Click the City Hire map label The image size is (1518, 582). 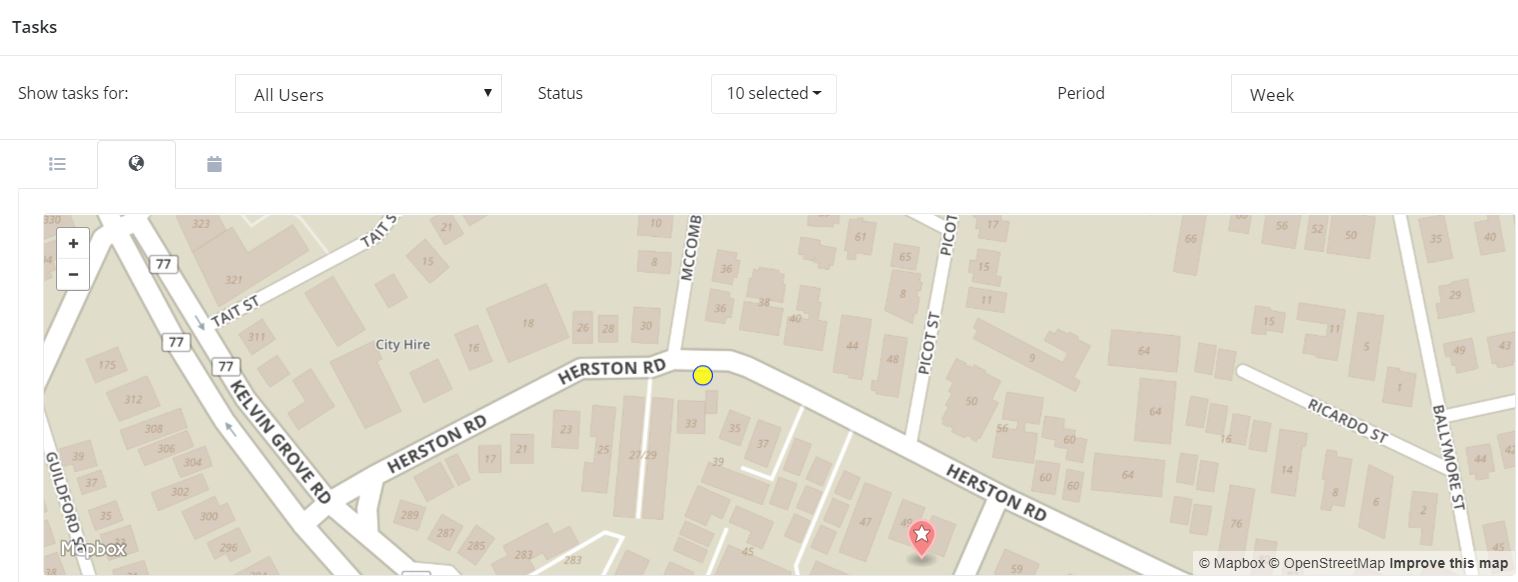[x=402, y=345]
